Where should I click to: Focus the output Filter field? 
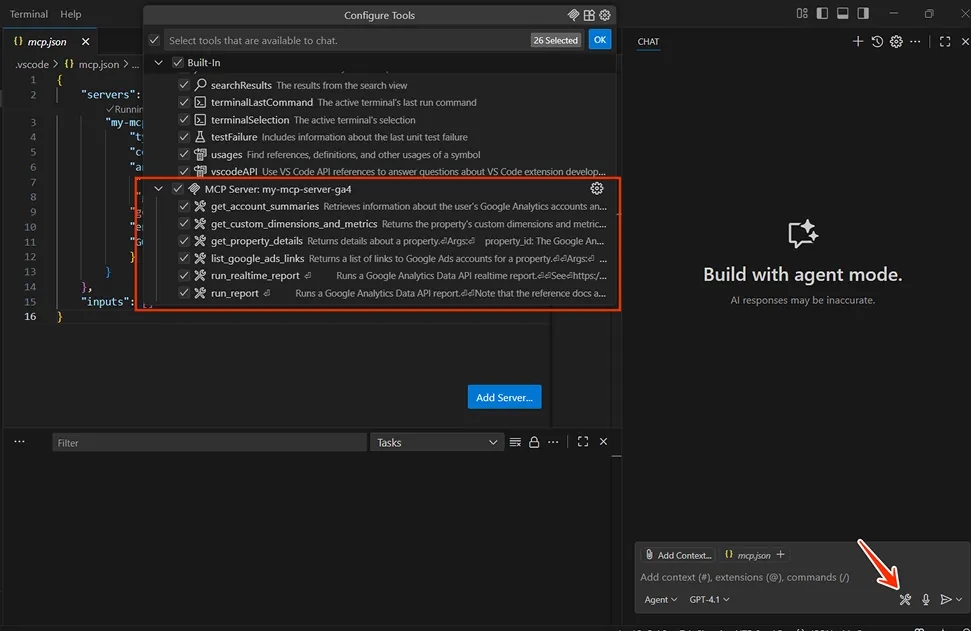pos(209,442)
